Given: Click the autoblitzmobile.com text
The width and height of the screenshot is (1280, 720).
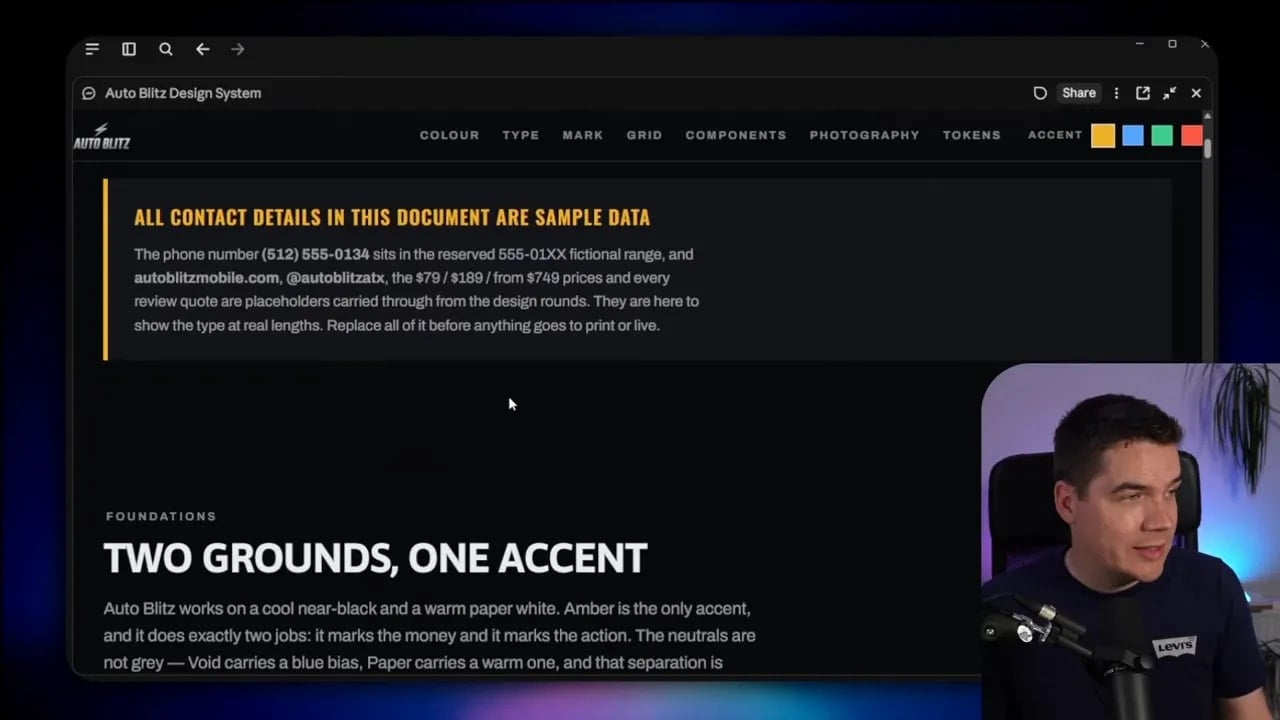Looking at the screenshot, I should tap(206, 278).
